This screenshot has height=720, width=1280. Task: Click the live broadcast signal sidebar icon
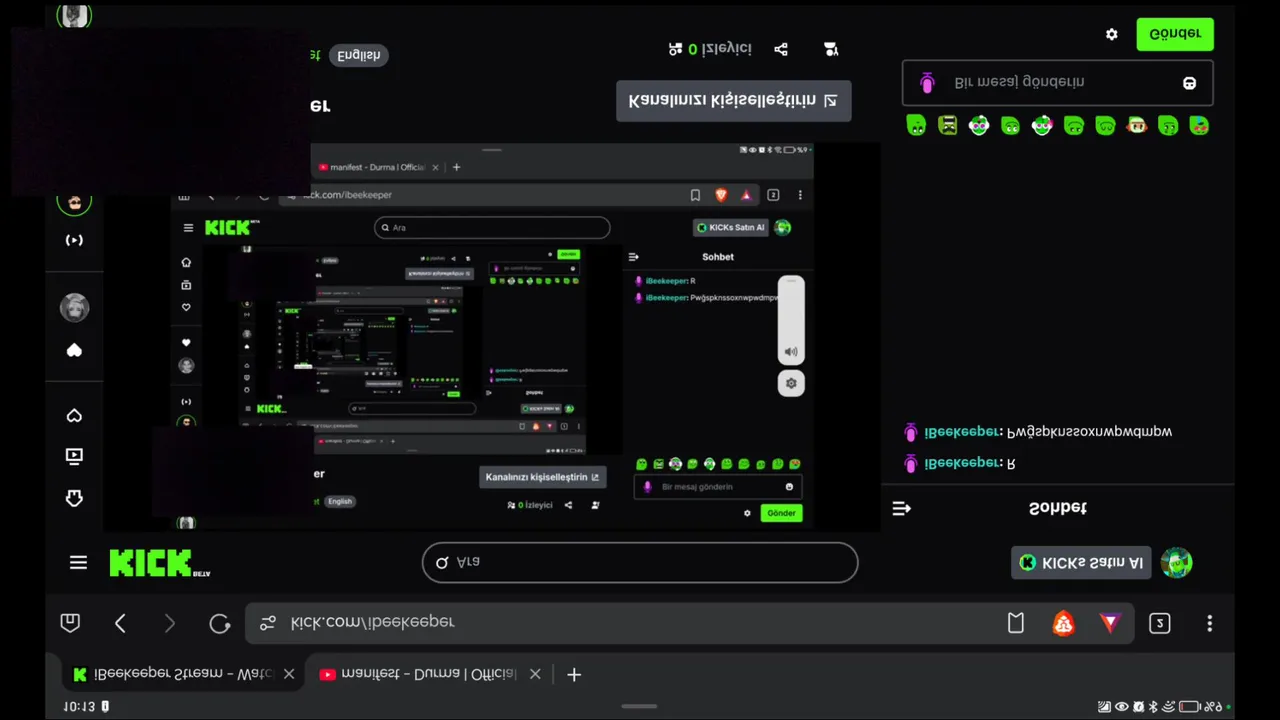point(74,240)
